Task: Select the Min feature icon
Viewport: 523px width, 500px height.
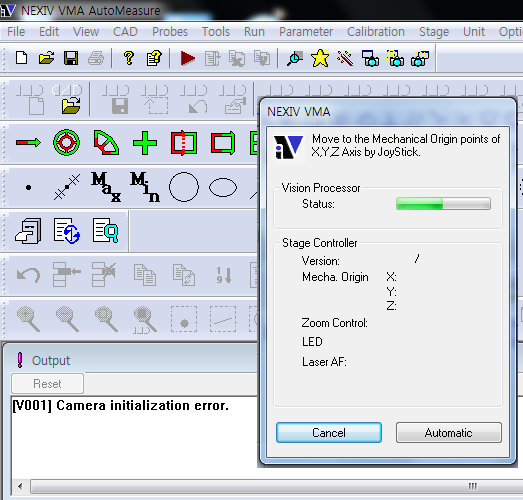Action: [145, 187]
